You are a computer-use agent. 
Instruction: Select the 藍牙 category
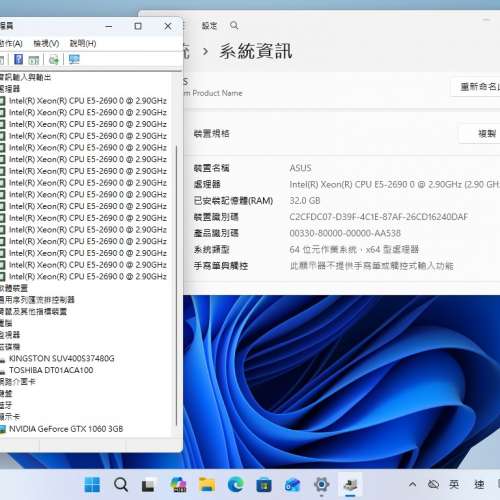6,405
